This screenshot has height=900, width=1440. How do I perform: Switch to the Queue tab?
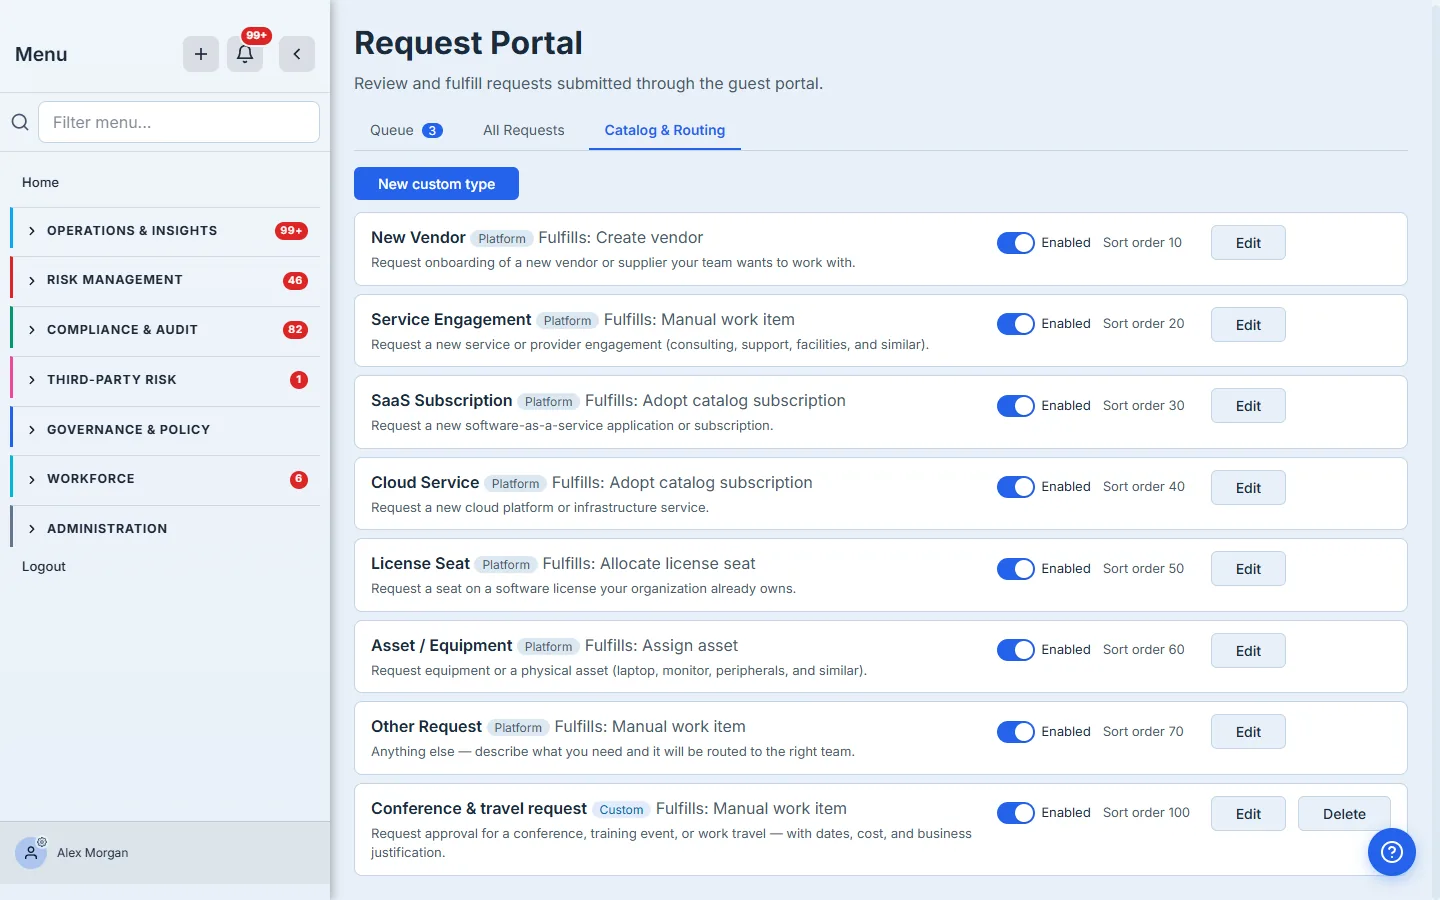(x=406, y=131)
